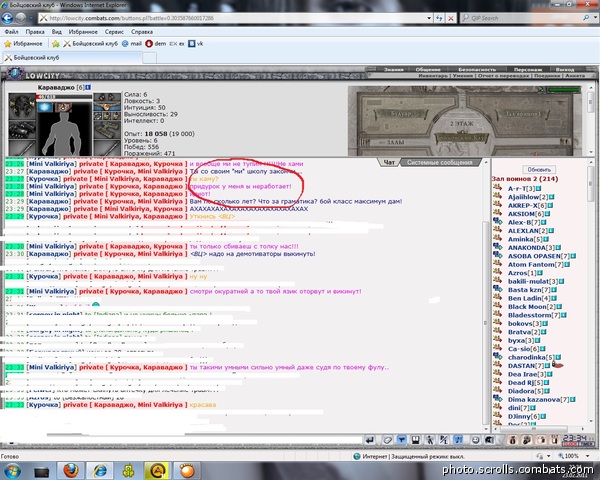Open the file explorer taskbar icon
This screenshot has width=600, height=480.
[x=41, y=472]
